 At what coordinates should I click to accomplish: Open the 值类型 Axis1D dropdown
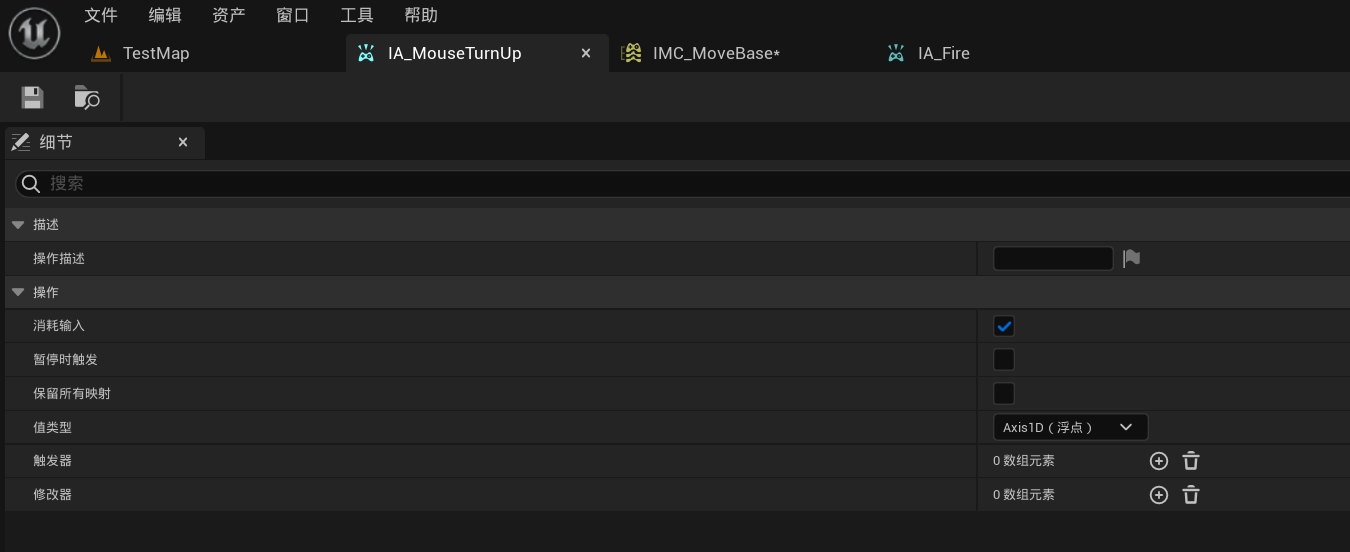[x=1071, y=427]
